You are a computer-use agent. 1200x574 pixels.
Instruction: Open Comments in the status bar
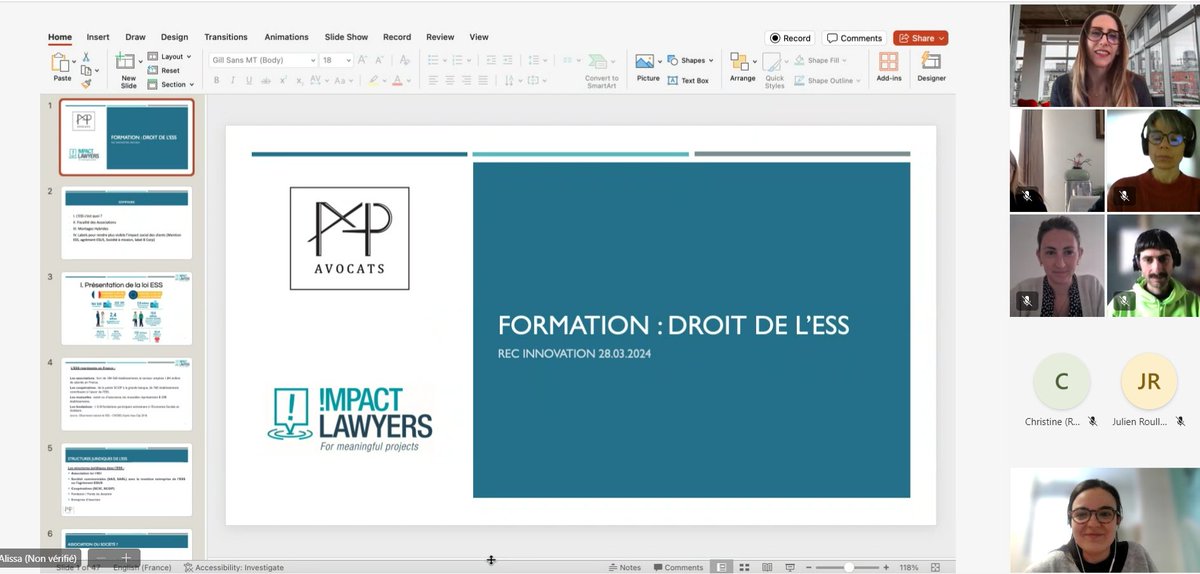tap(678, 567)
